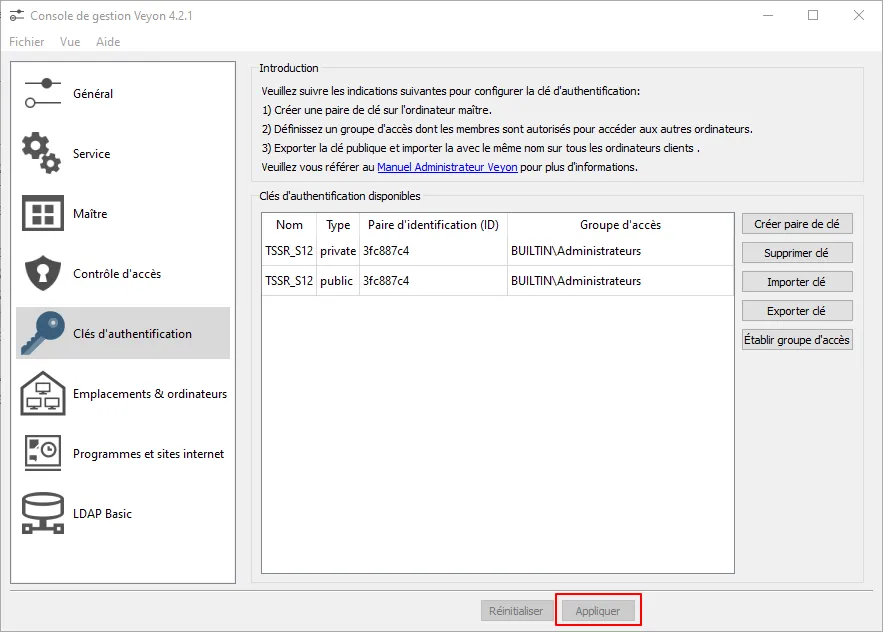Viewport: 883px width, 632px height.
Task: Click the Appliquer button
Action: tap(597, 611)
